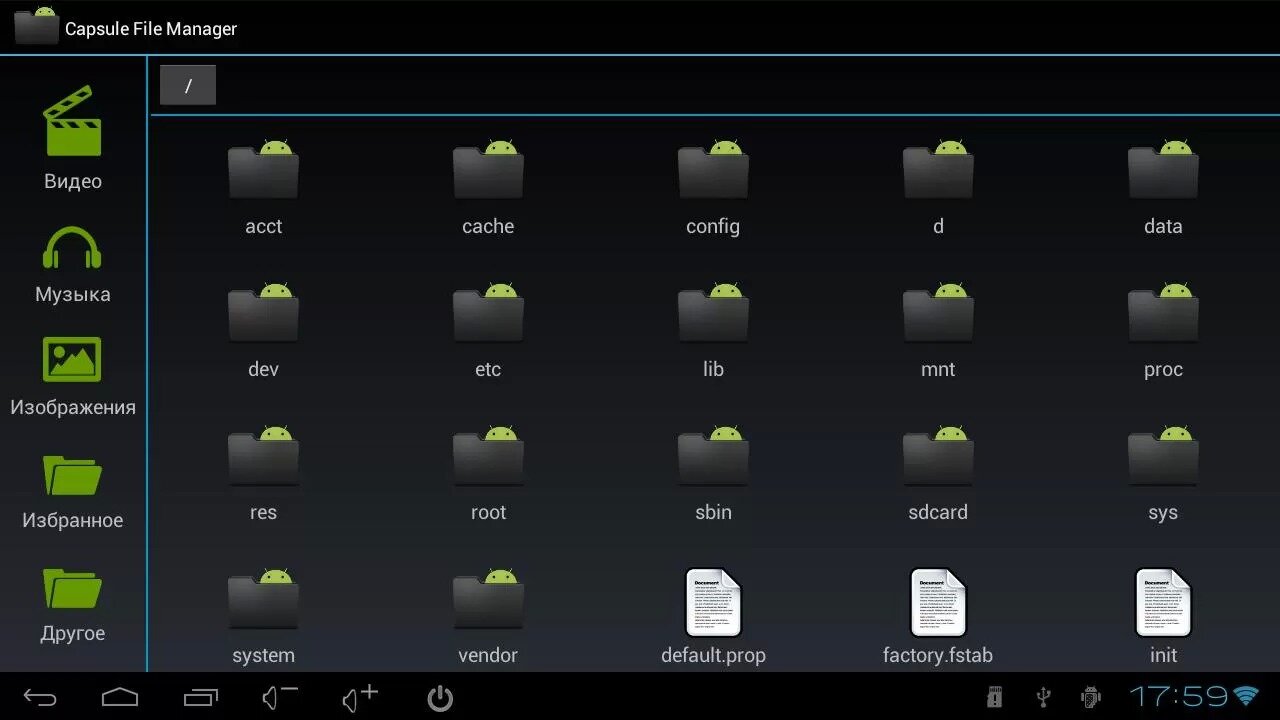Tap the Wi-Fi status icon

tap(1246, 696)
